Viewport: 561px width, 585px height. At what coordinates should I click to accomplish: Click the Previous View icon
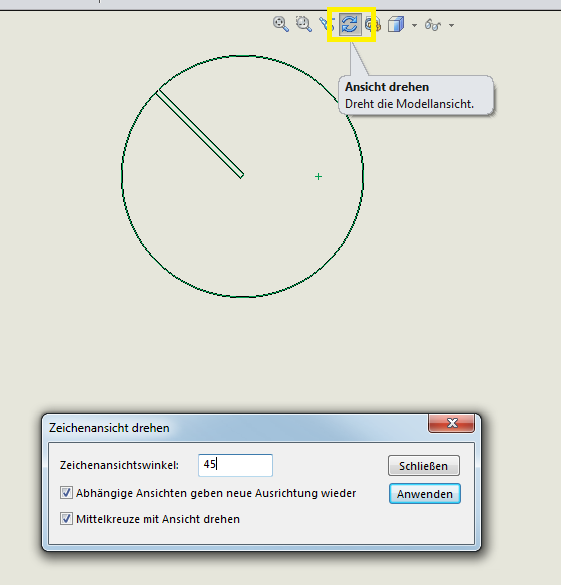click(326, 24)
